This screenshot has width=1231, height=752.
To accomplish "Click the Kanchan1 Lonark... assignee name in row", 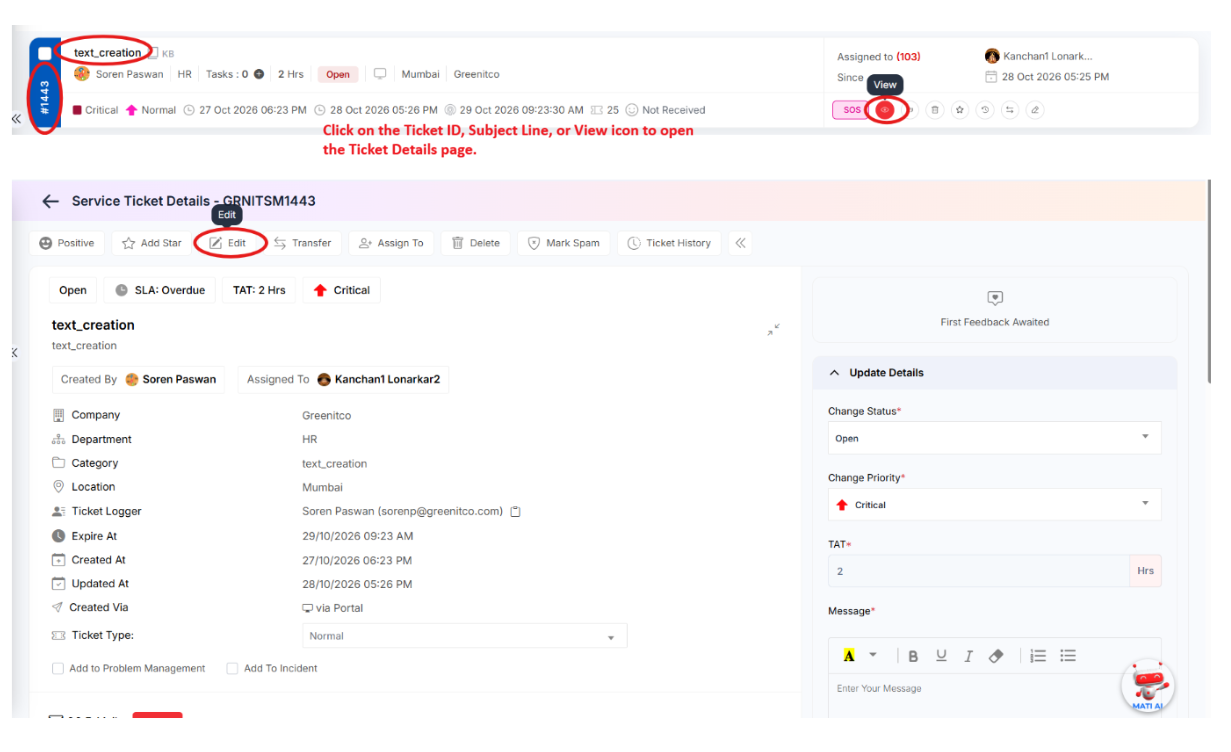I will coord(1048,56).
